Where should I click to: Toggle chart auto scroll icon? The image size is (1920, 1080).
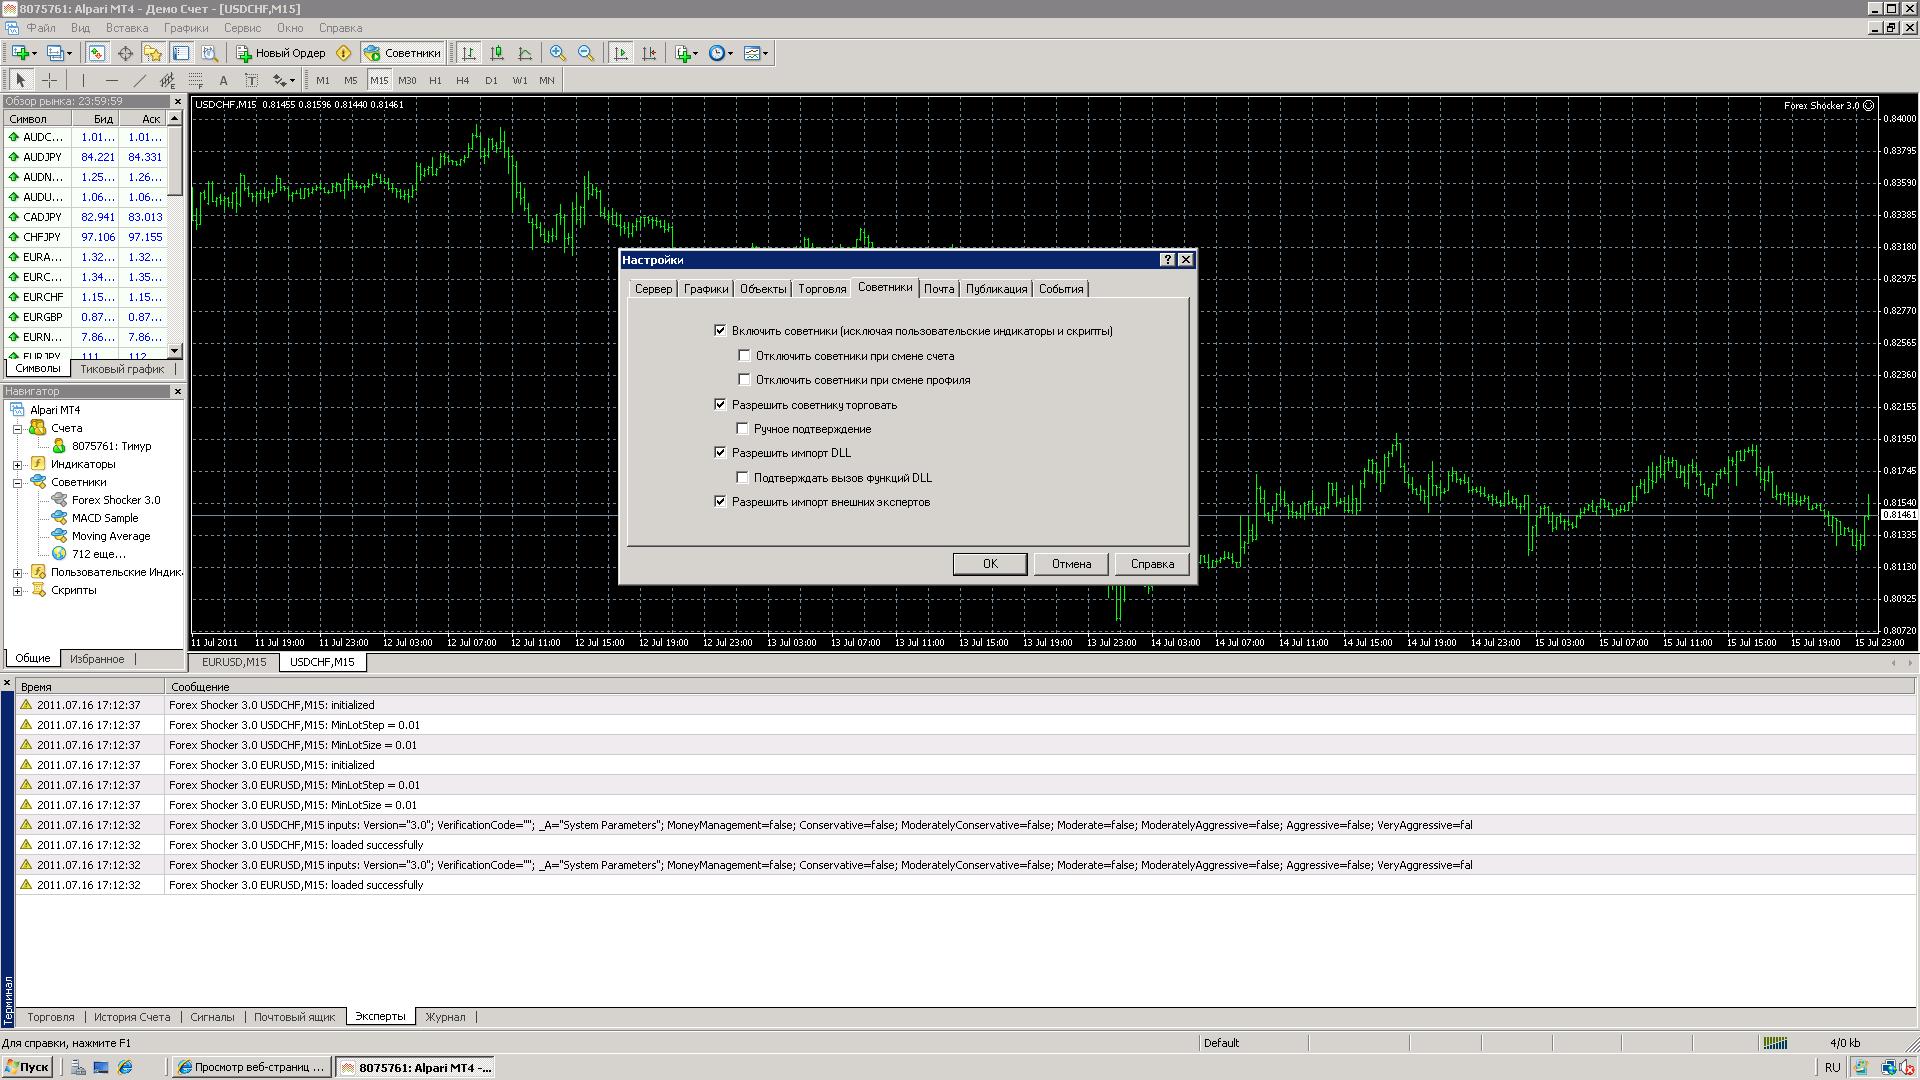[x=621, y=53]
